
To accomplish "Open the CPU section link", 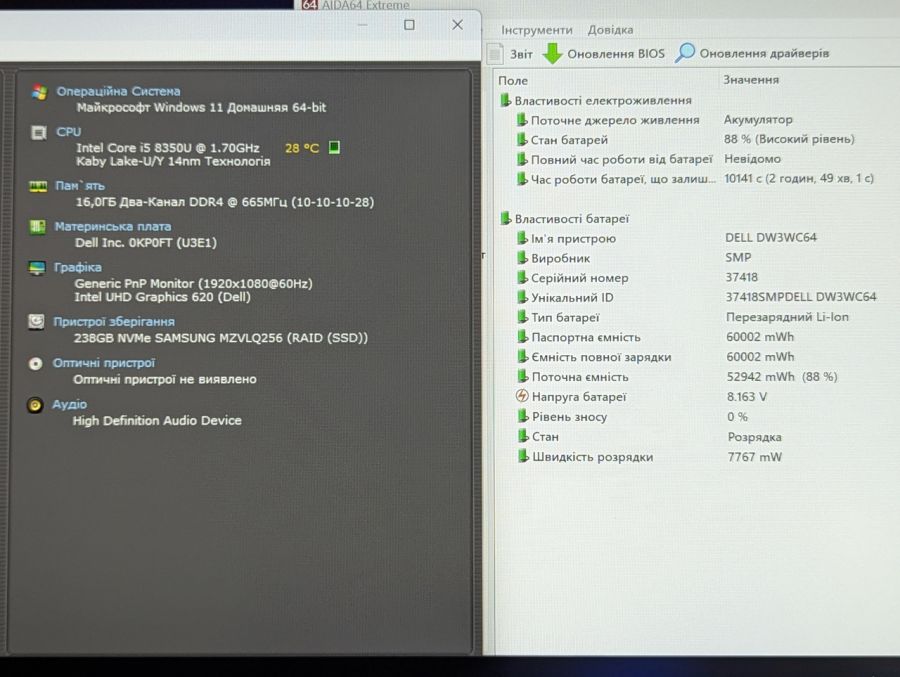I will (x=68, y=131).
